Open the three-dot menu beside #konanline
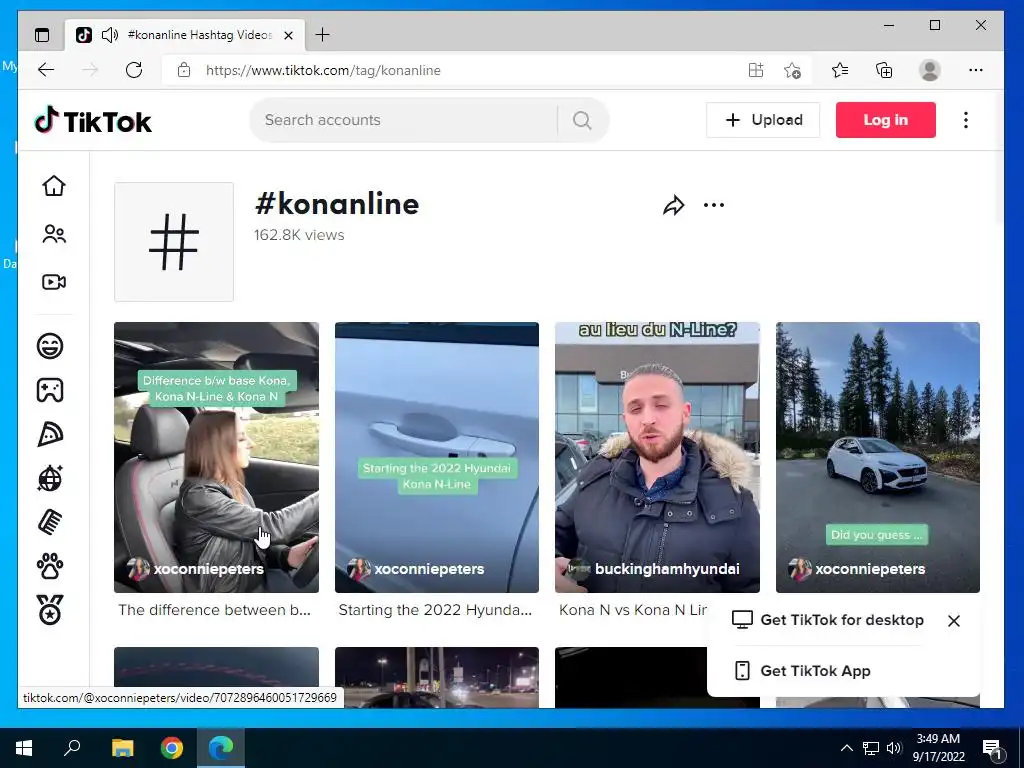Image resolution: width=1024 pixels, height=768 pixels. point(714,205)
